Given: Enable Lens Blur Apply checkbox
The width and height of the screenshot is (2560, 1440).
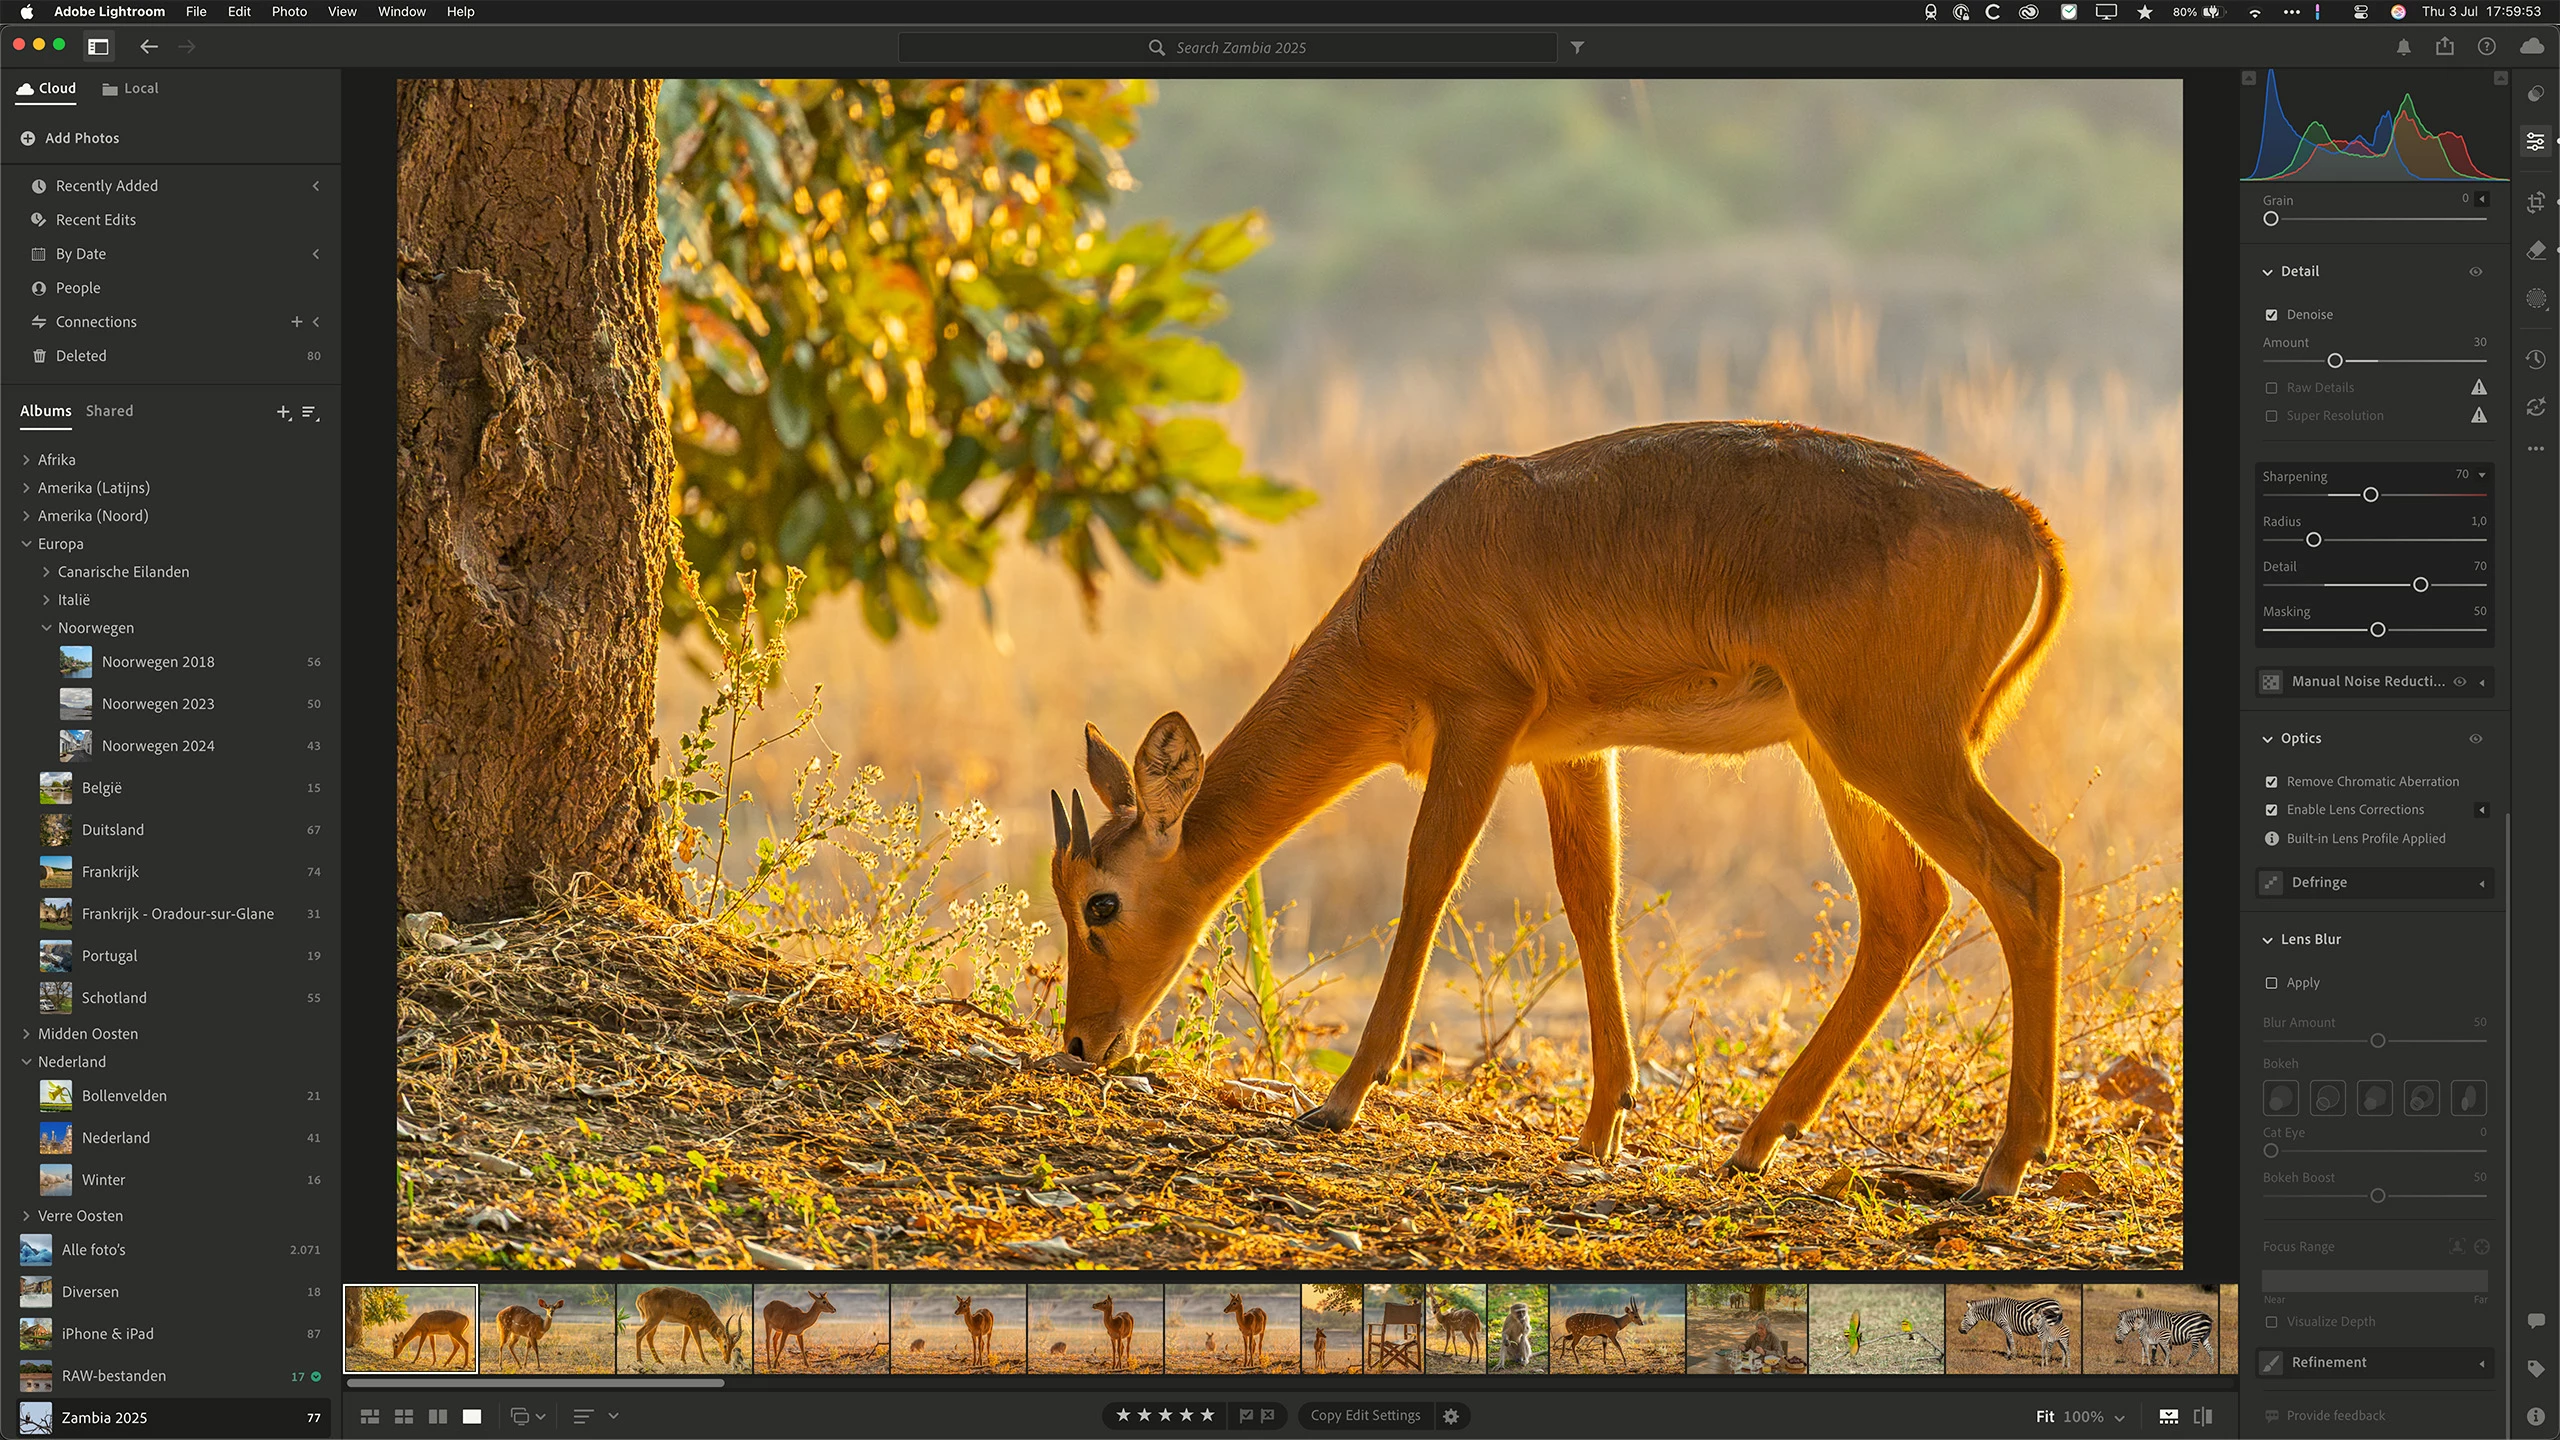Looking at the screenshot, I should 2271,983.
